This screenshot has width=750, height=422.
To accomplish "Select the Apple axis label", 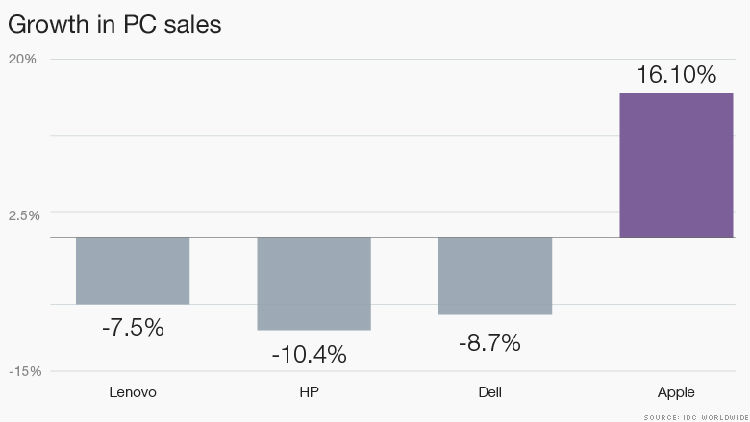I will point(676,392).
